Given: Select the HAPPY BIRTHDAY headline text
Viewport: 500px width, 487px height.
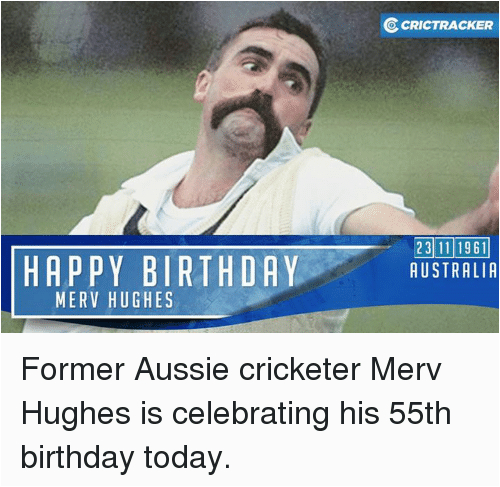Looking at the screenshot, I should [161, 271].
